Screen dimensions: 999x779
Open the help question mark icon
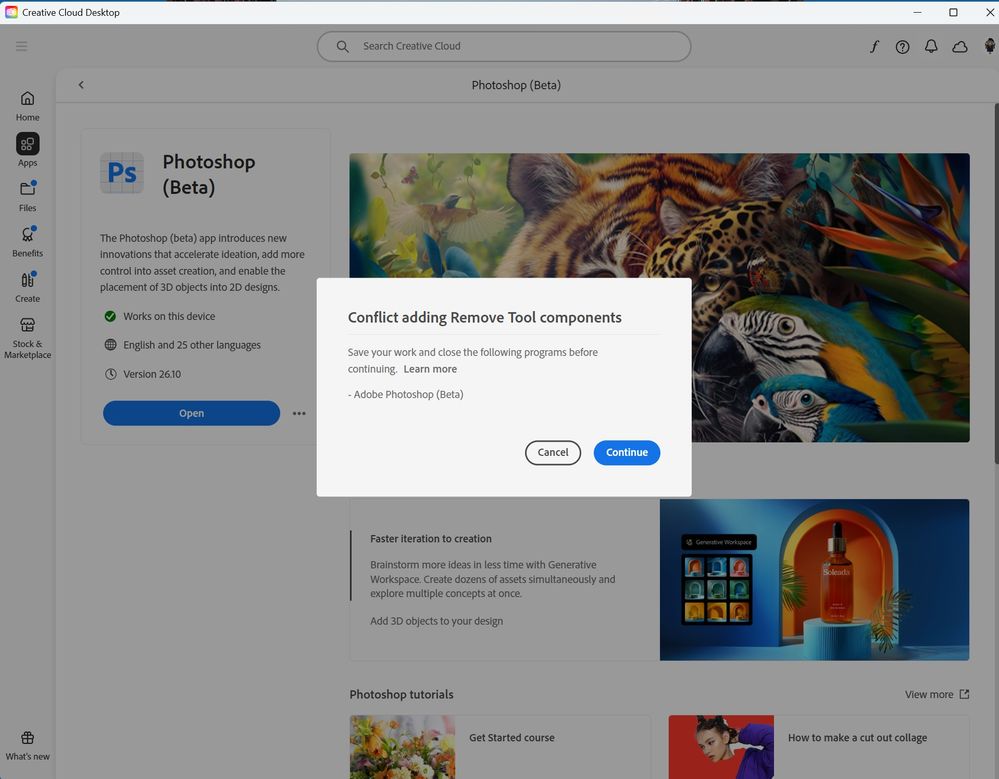click(x=902, y=46)
